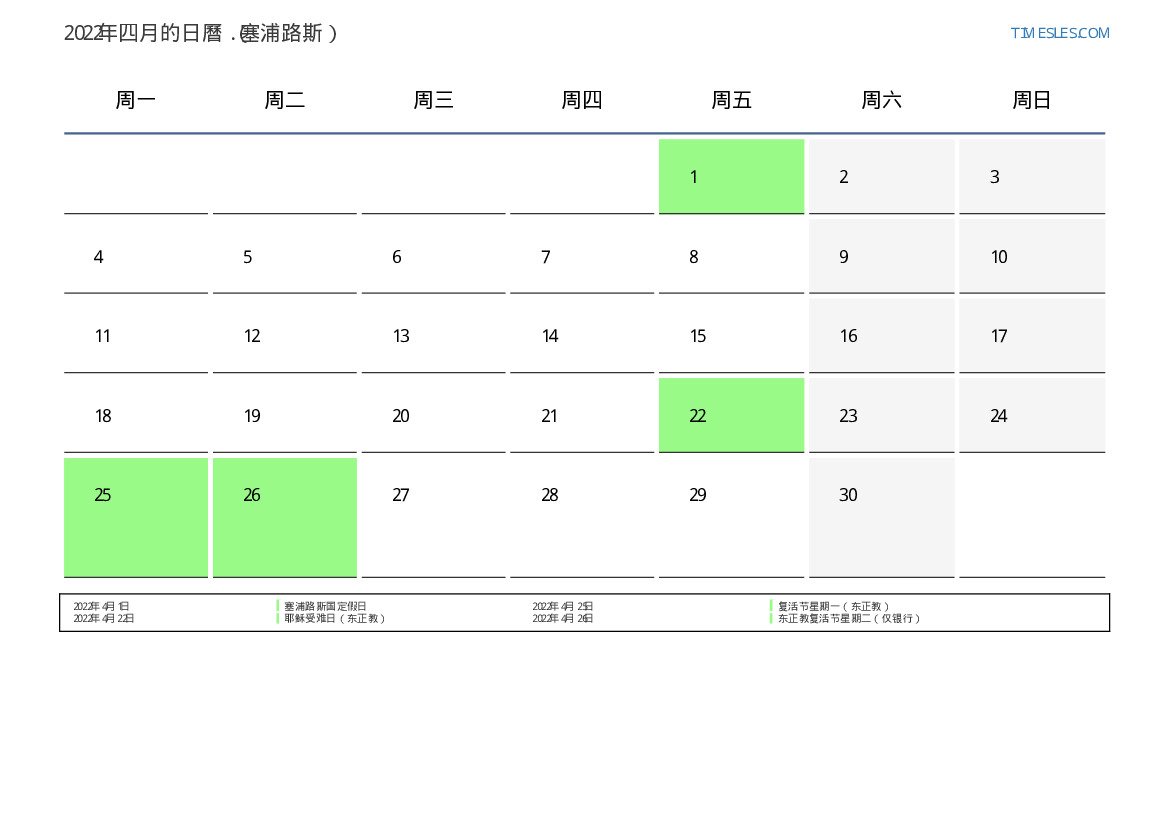This screenshot has height=827, width=1169.
Task: Click the calendar title for April 2022
Action: point(201,33)
